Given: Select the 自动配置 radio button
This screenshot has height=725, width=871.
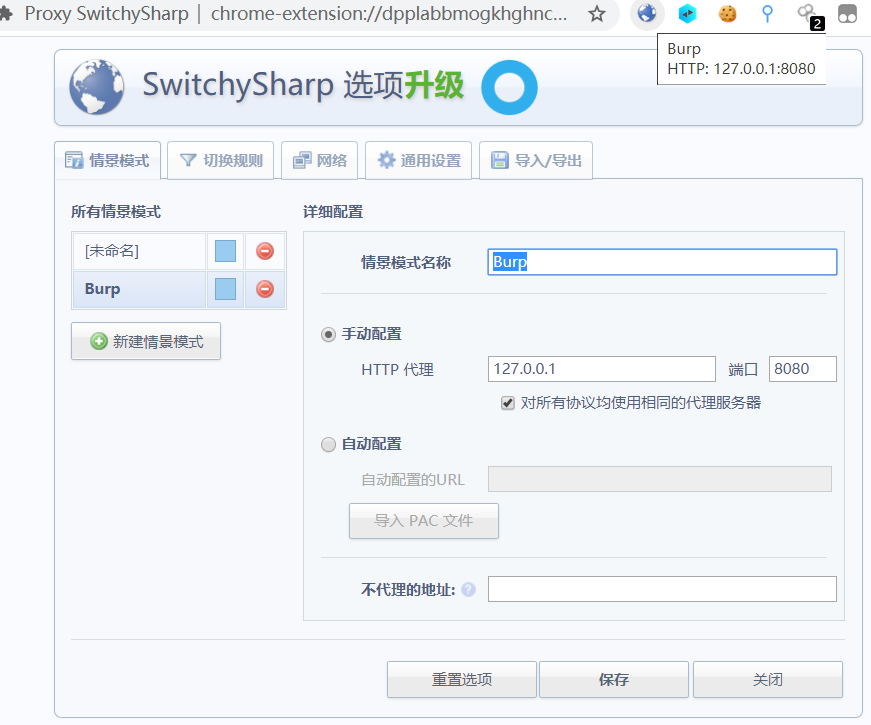Looking at the screenshot, I should 328,444.
